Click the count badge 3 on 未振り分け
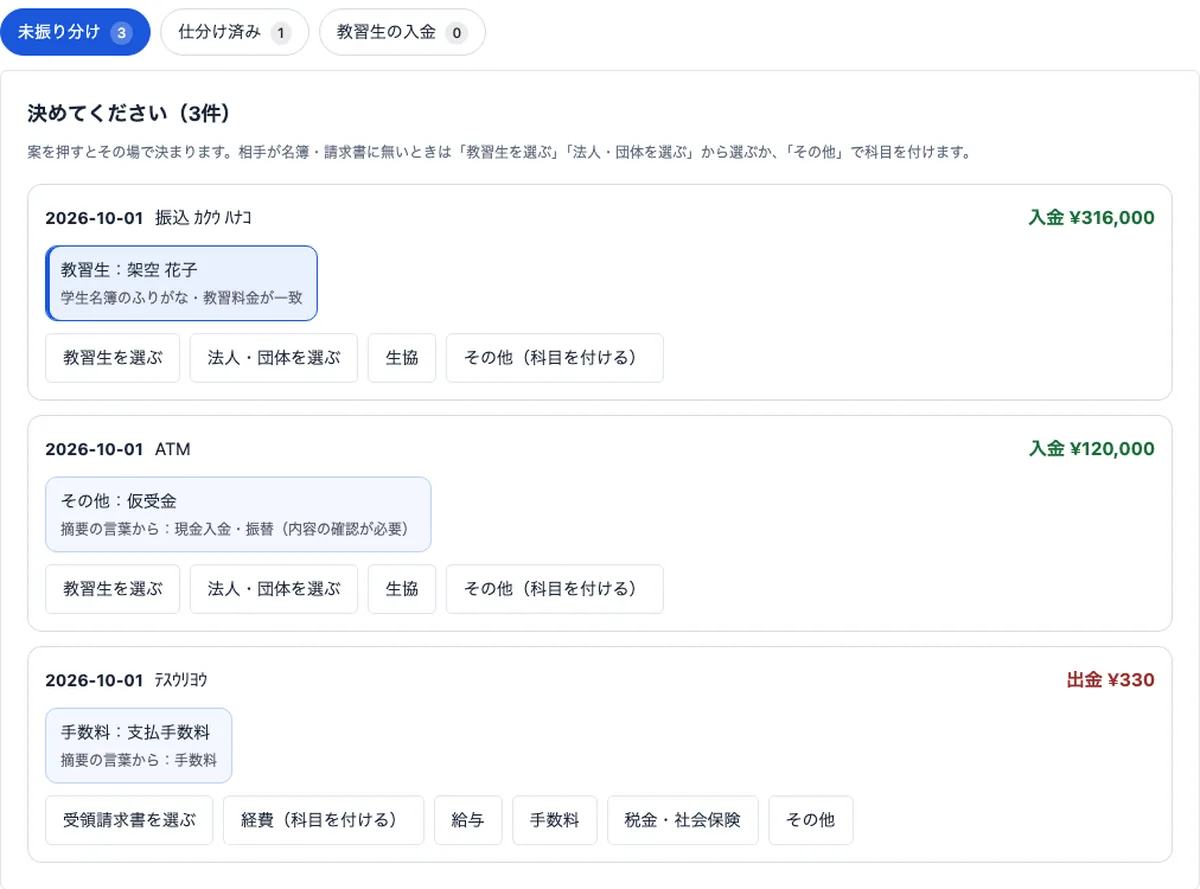 [121, 33]
